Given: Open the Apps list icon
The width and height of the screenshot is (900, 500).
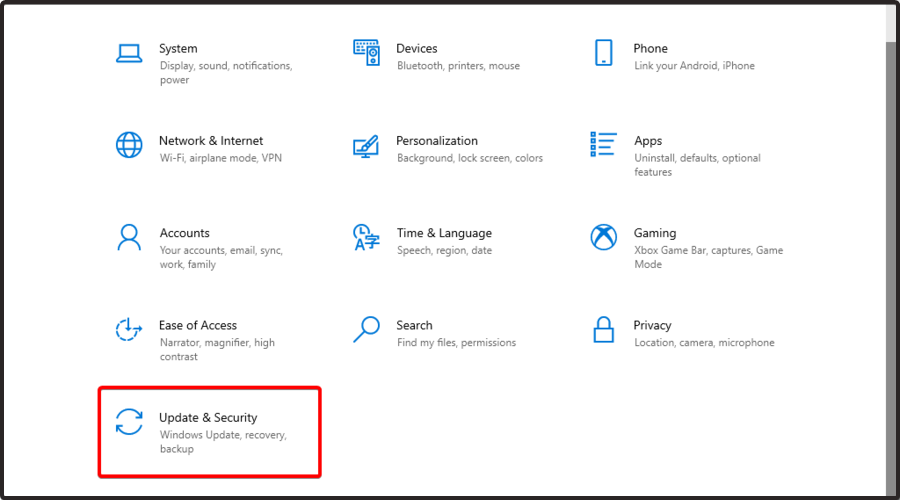Looking at the screenshot, I should (603, 144).
